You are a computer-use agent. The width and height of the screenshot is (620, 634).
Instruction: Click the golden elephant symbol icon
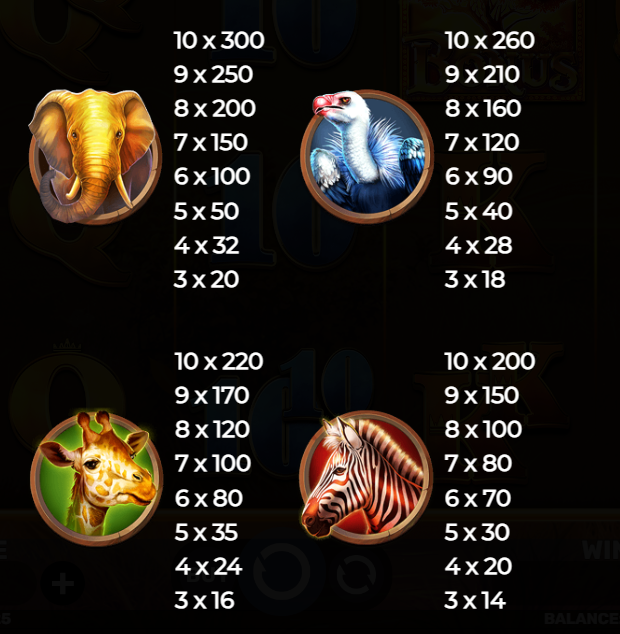94,156
